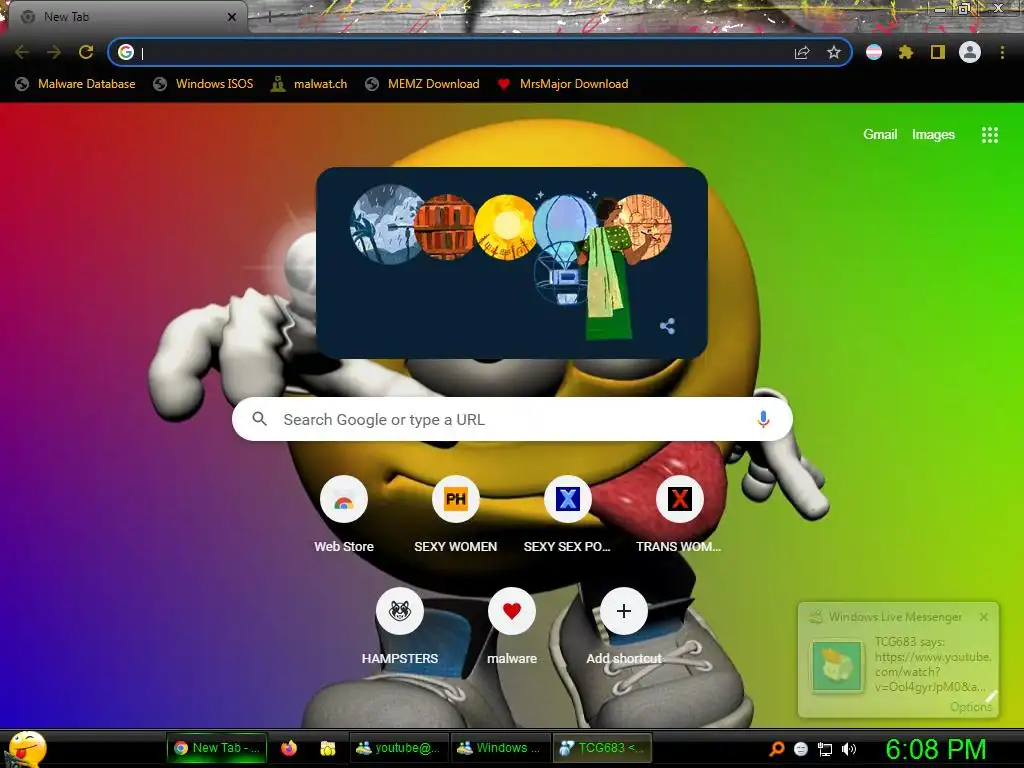This screenshot has width=1024, height=768.
Task: Click the Search Google or type a URL box
Action: coord(512,419)
